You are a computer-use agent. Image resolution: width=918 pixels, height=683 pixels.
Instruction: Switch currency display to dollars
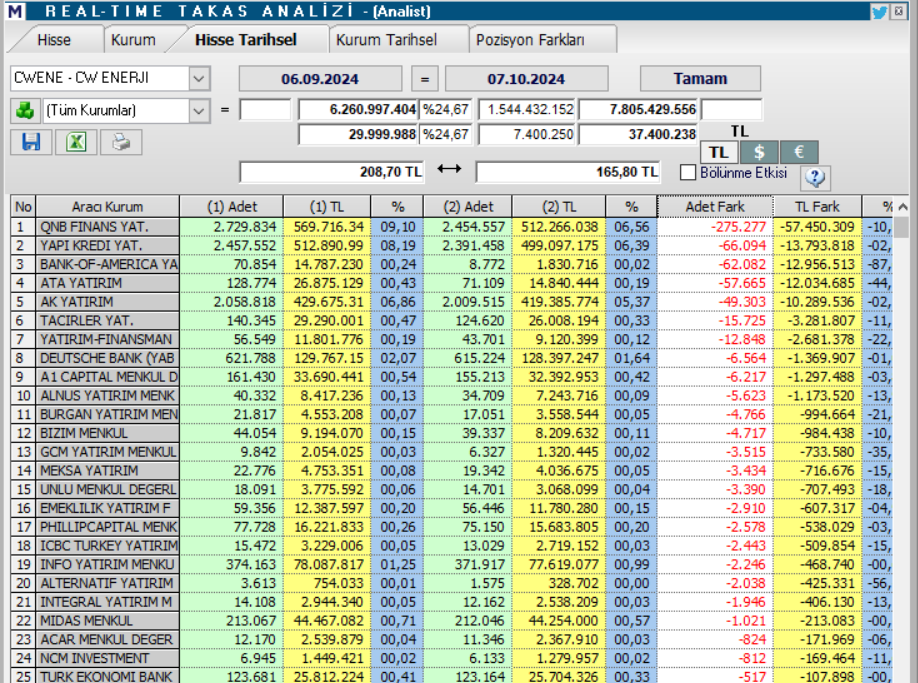(760, 151)
